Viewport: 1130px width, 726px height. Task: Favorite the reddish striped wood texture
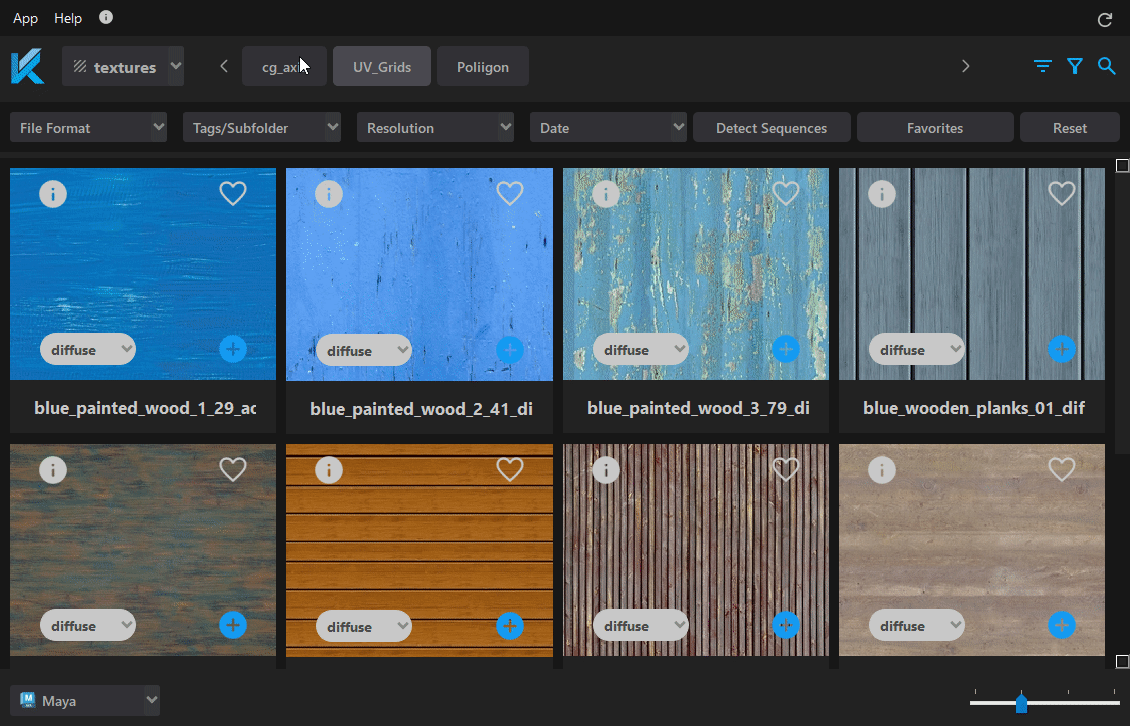coord(786,469)
